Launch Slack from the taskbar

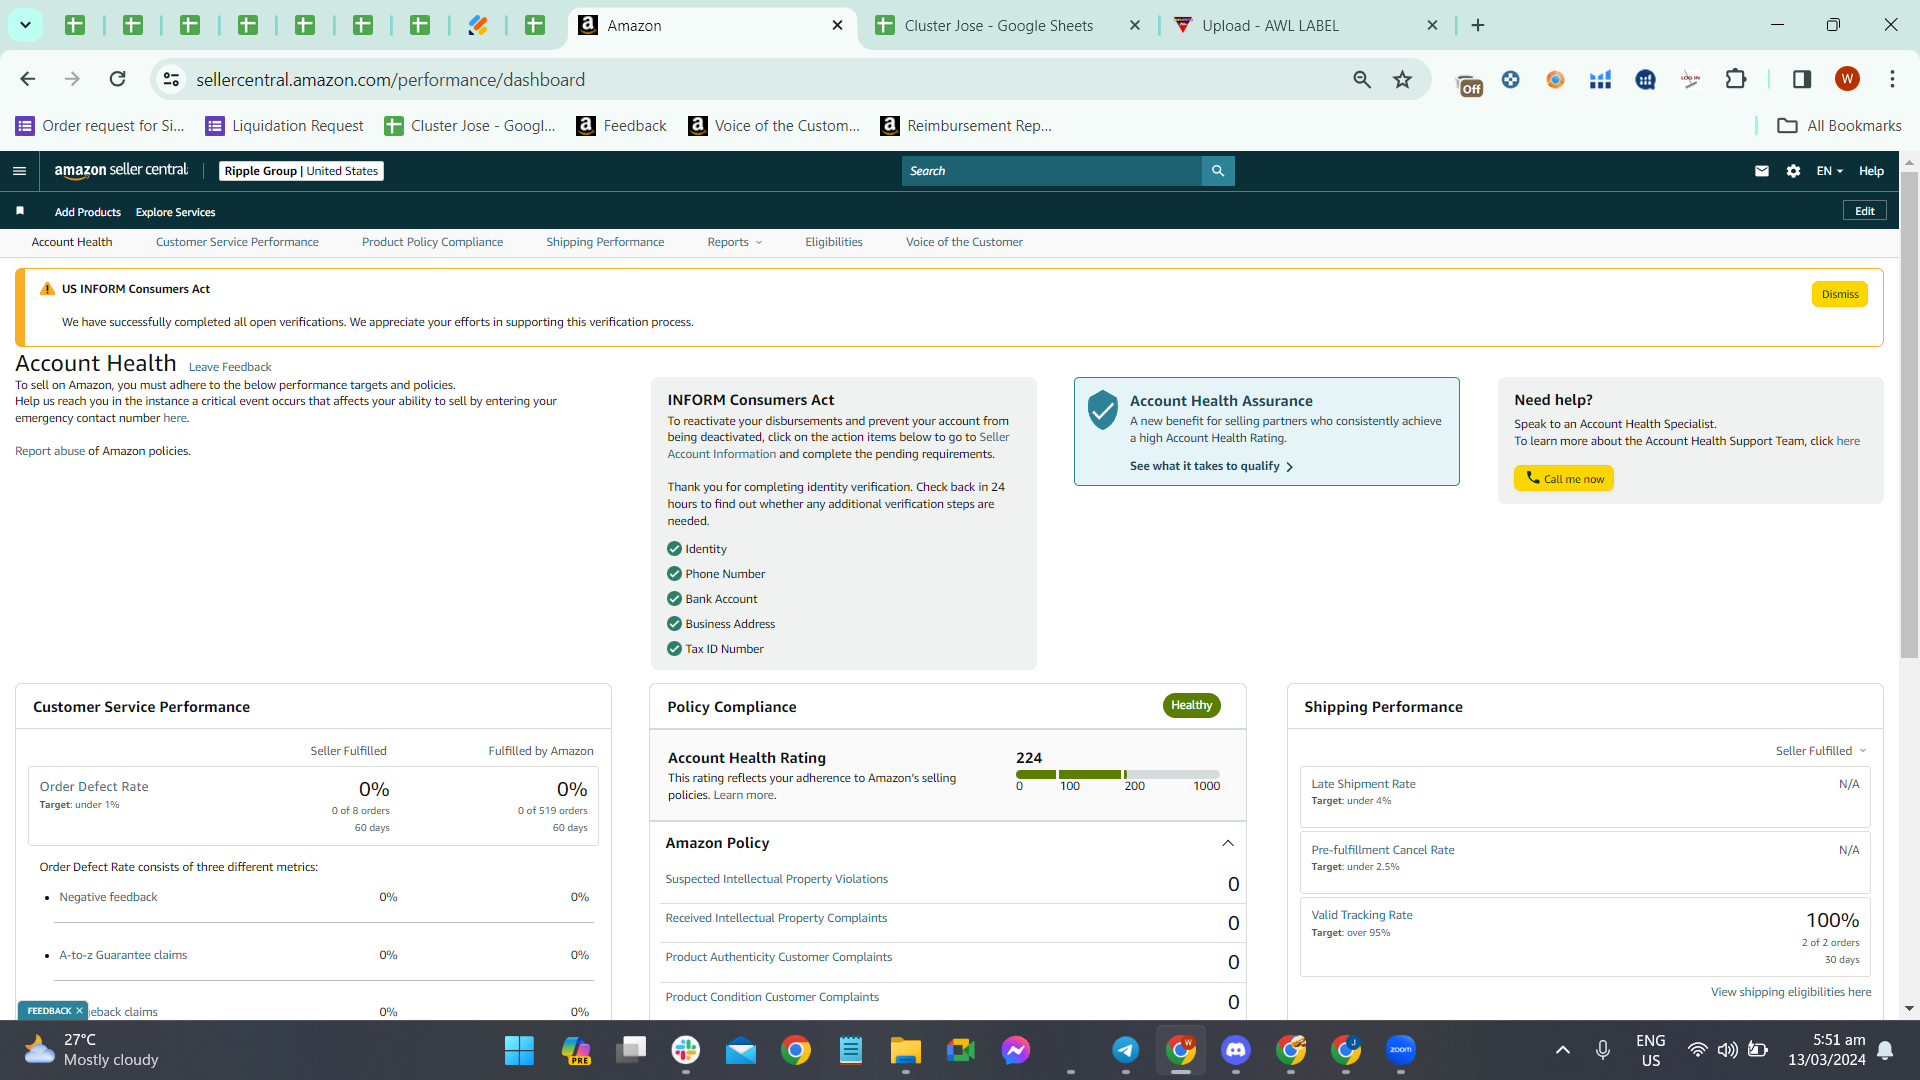point(686,1050)
